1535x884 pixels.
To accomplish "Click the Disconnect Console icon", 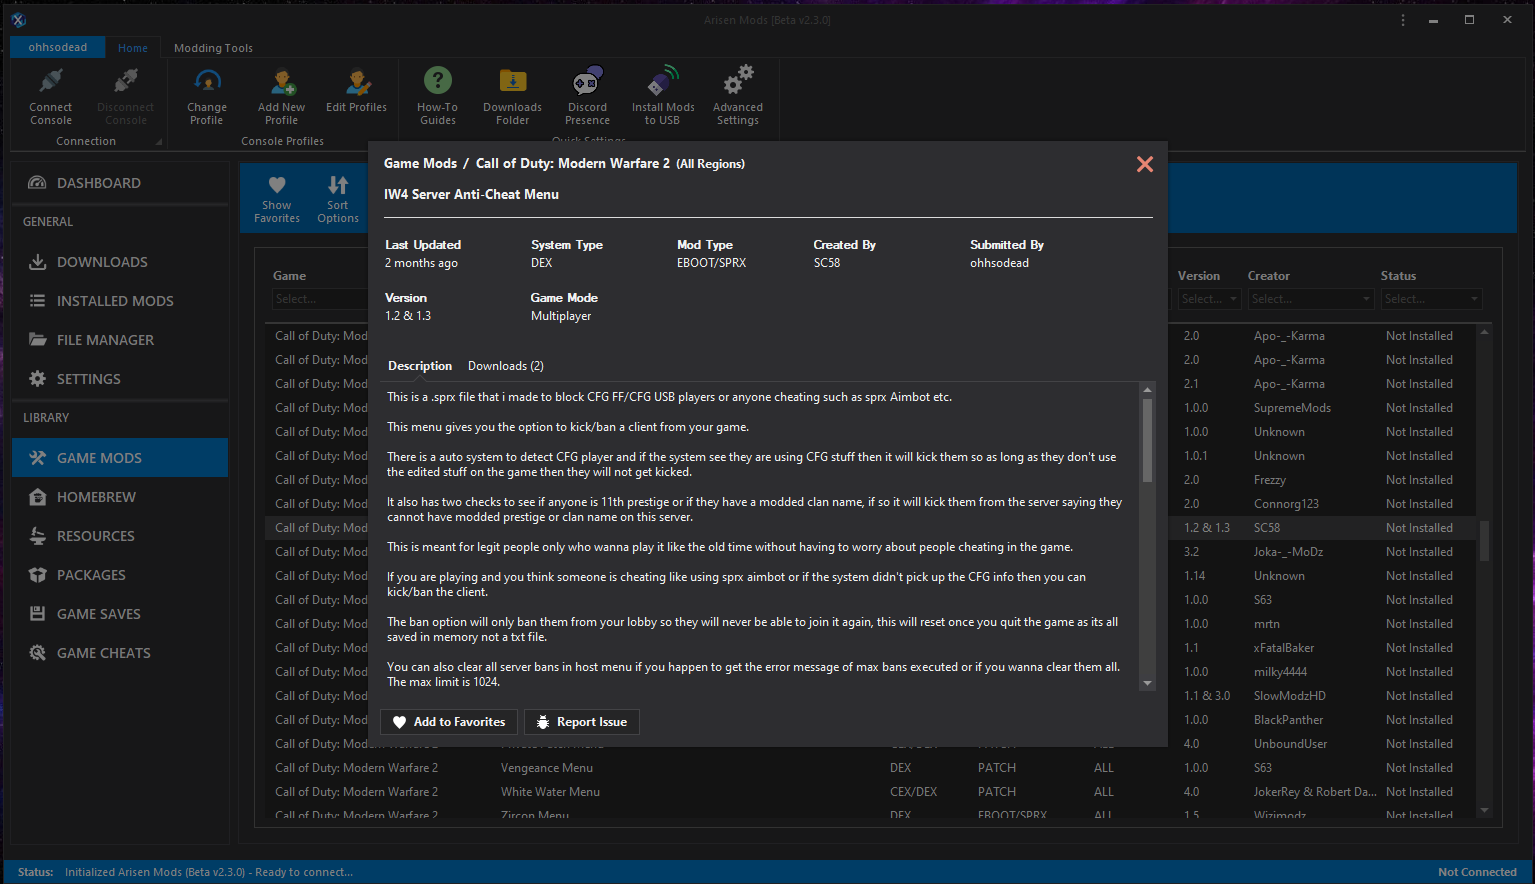I will point(126,80).
